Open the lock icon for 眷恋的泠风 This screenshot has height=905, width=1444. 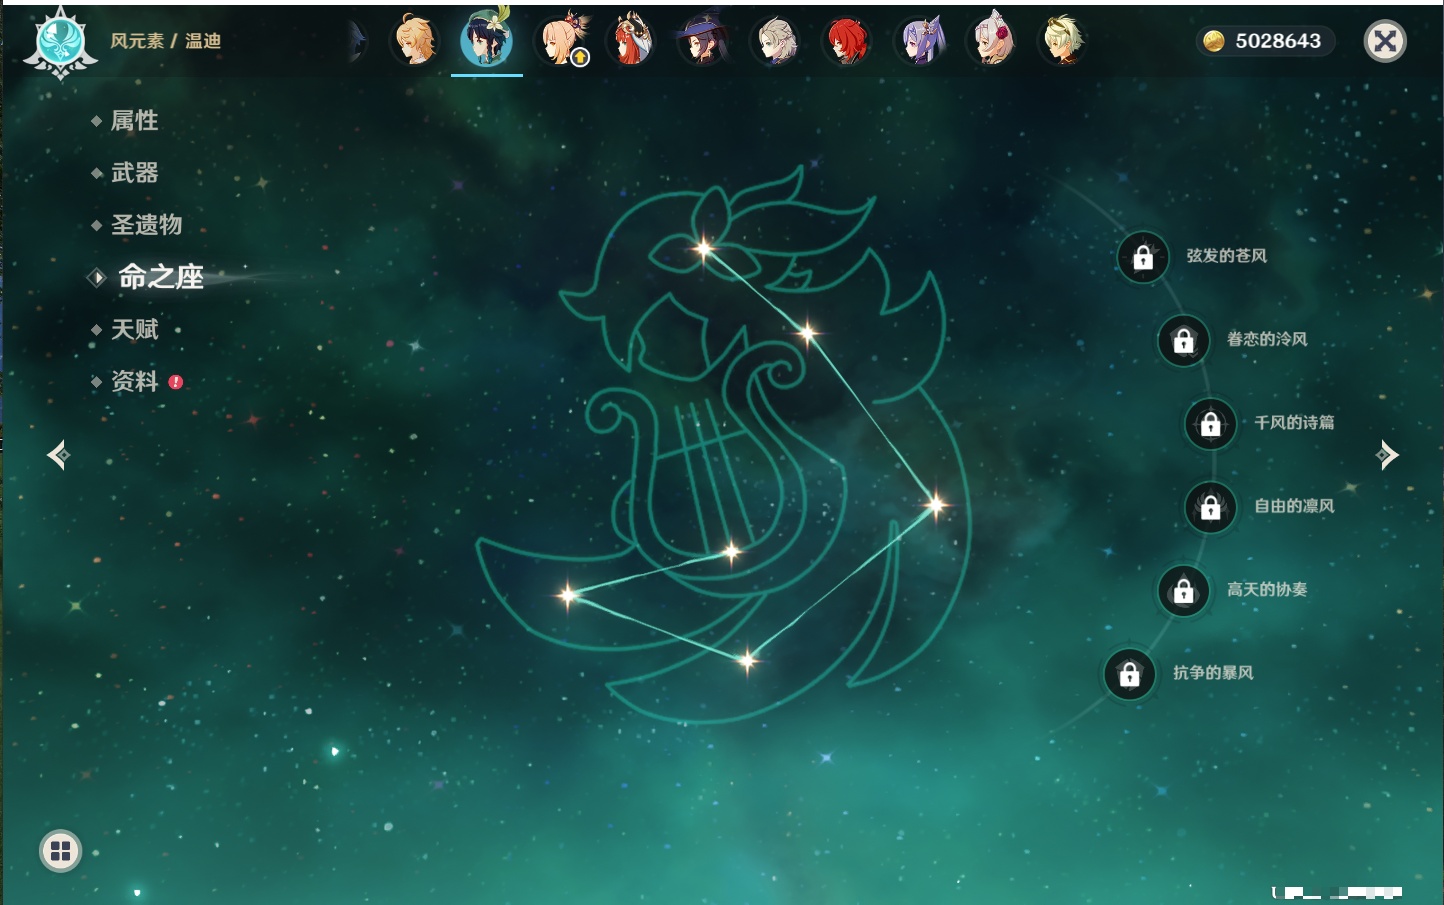click(1184, 340)
